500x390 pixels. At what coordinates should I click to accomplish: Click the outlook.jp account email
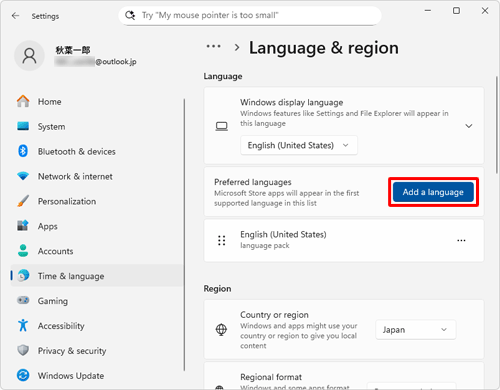[x=96, y=62]
